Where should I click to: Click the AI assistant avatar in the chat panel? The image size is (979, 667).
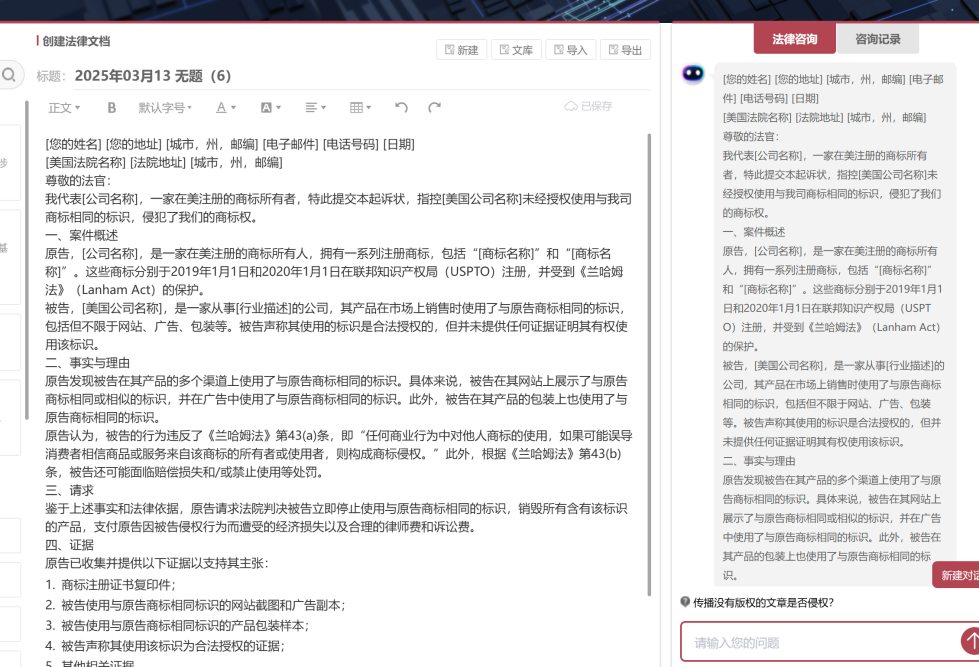[x=691, y=72]
